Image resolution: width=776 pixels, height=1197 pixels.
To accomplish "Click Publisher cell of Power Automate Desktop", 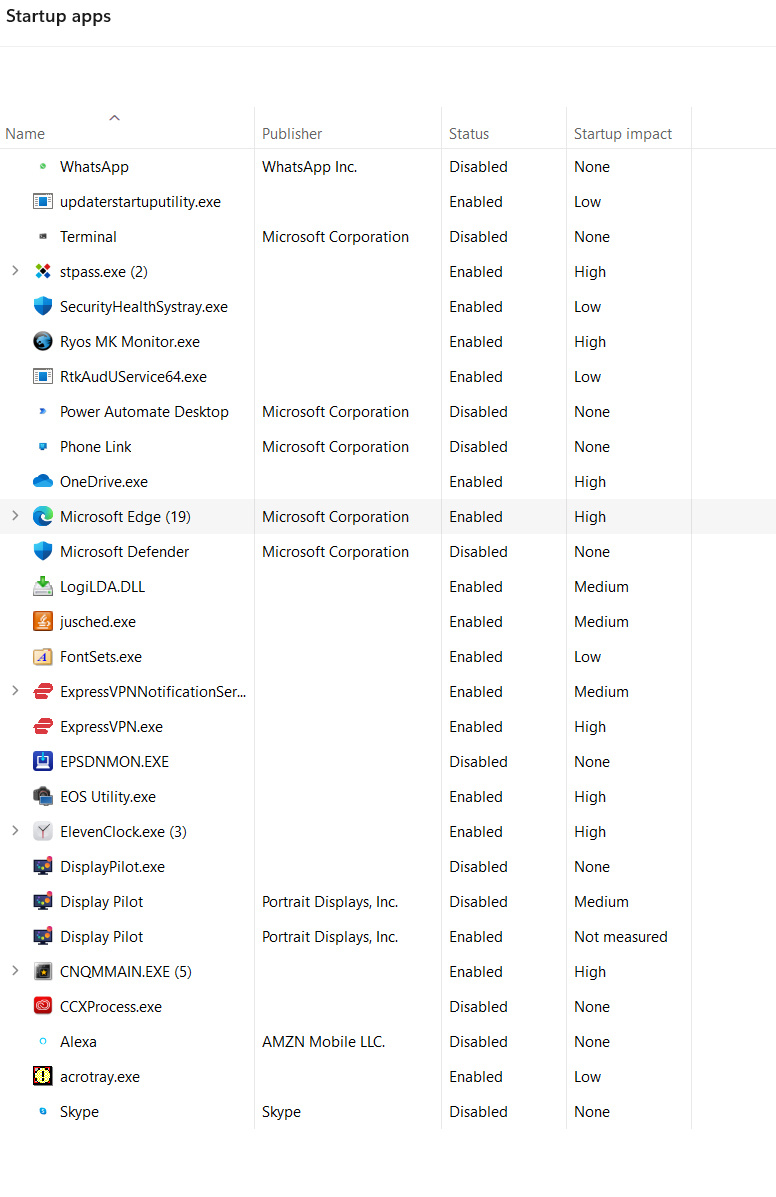I will point(335,411).
